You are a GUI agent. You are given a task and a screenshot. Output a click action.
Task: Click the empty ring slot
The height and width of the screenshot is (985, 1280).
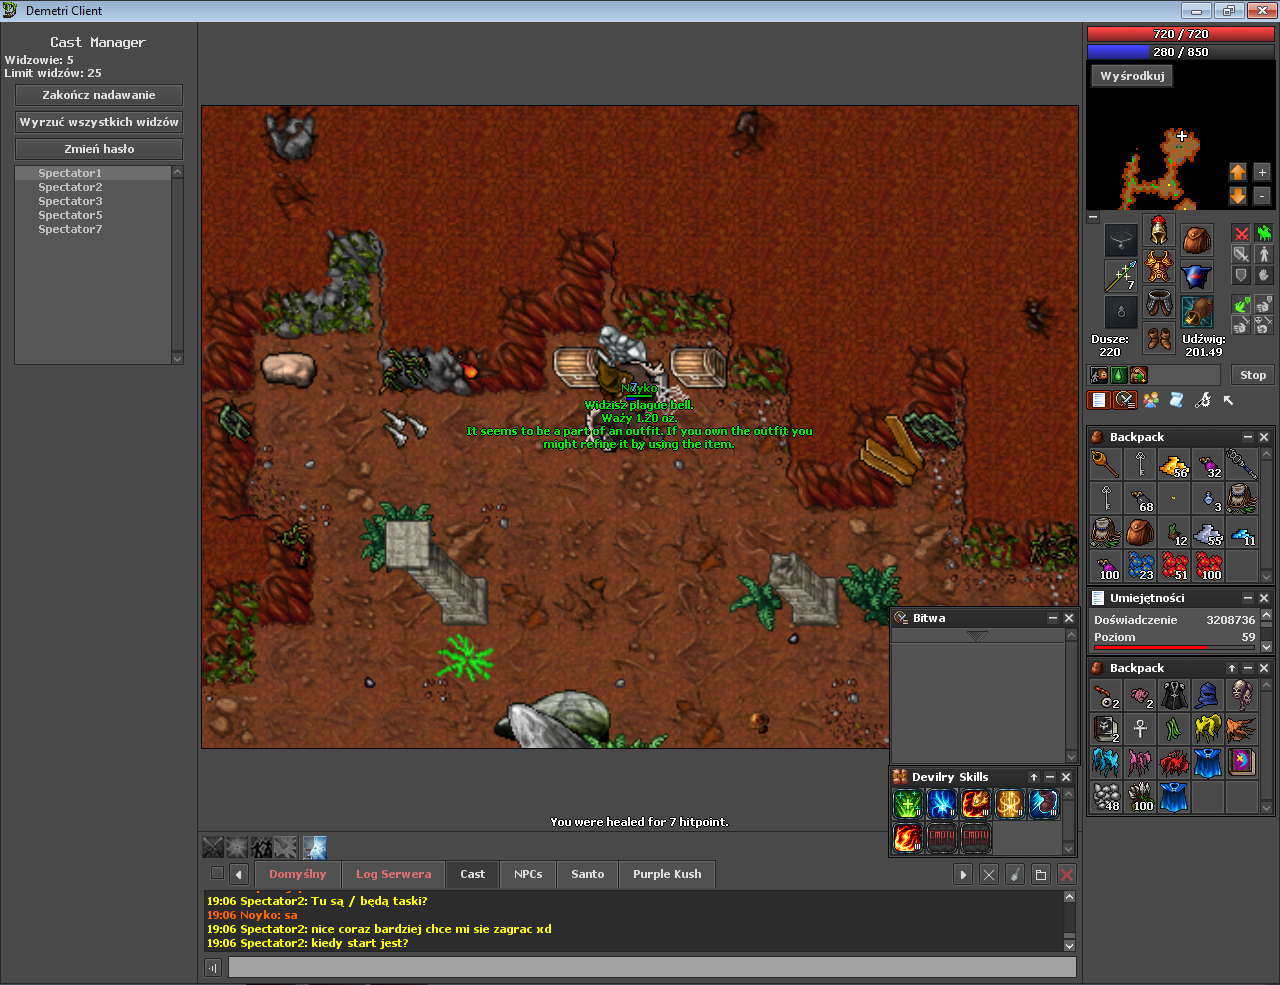[x=1121, y=312]
